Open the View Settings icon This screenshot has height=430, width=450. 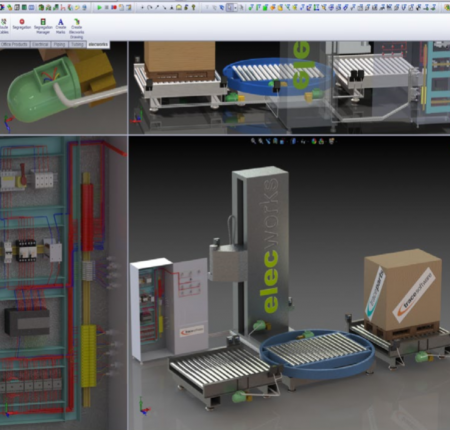331,141
